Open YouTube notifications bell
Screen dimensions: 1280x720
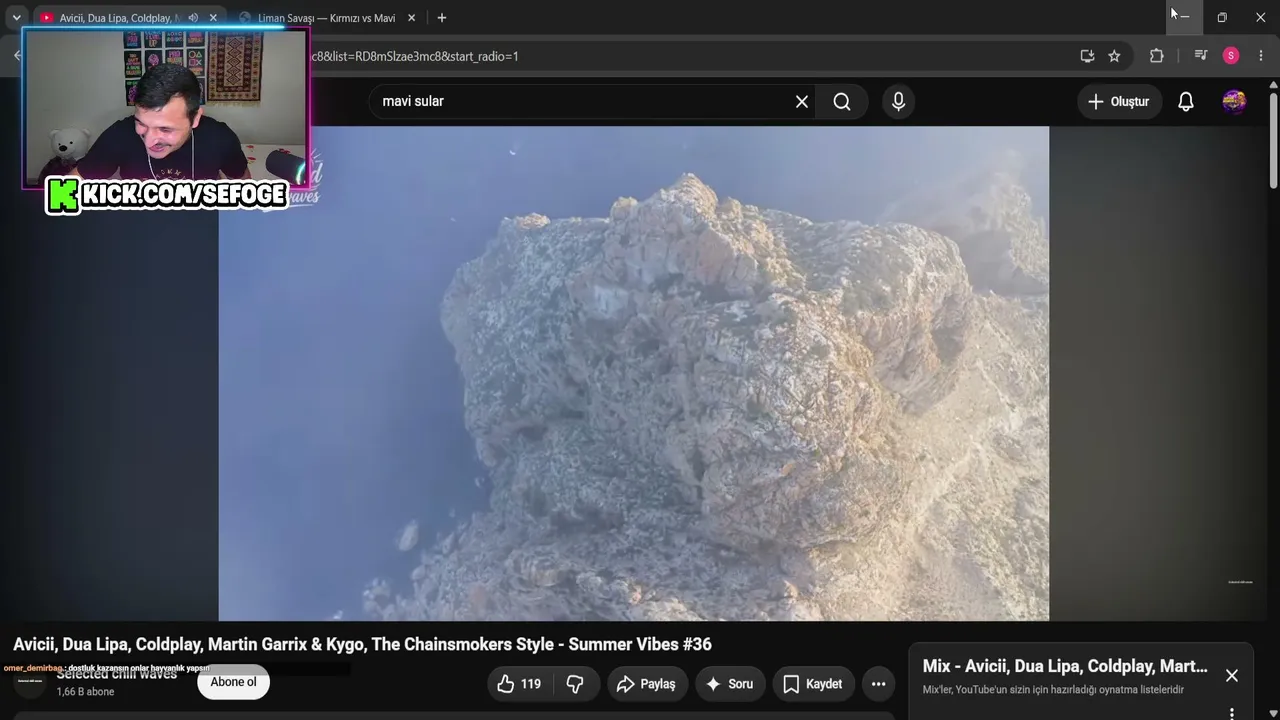pos(1186,101)
